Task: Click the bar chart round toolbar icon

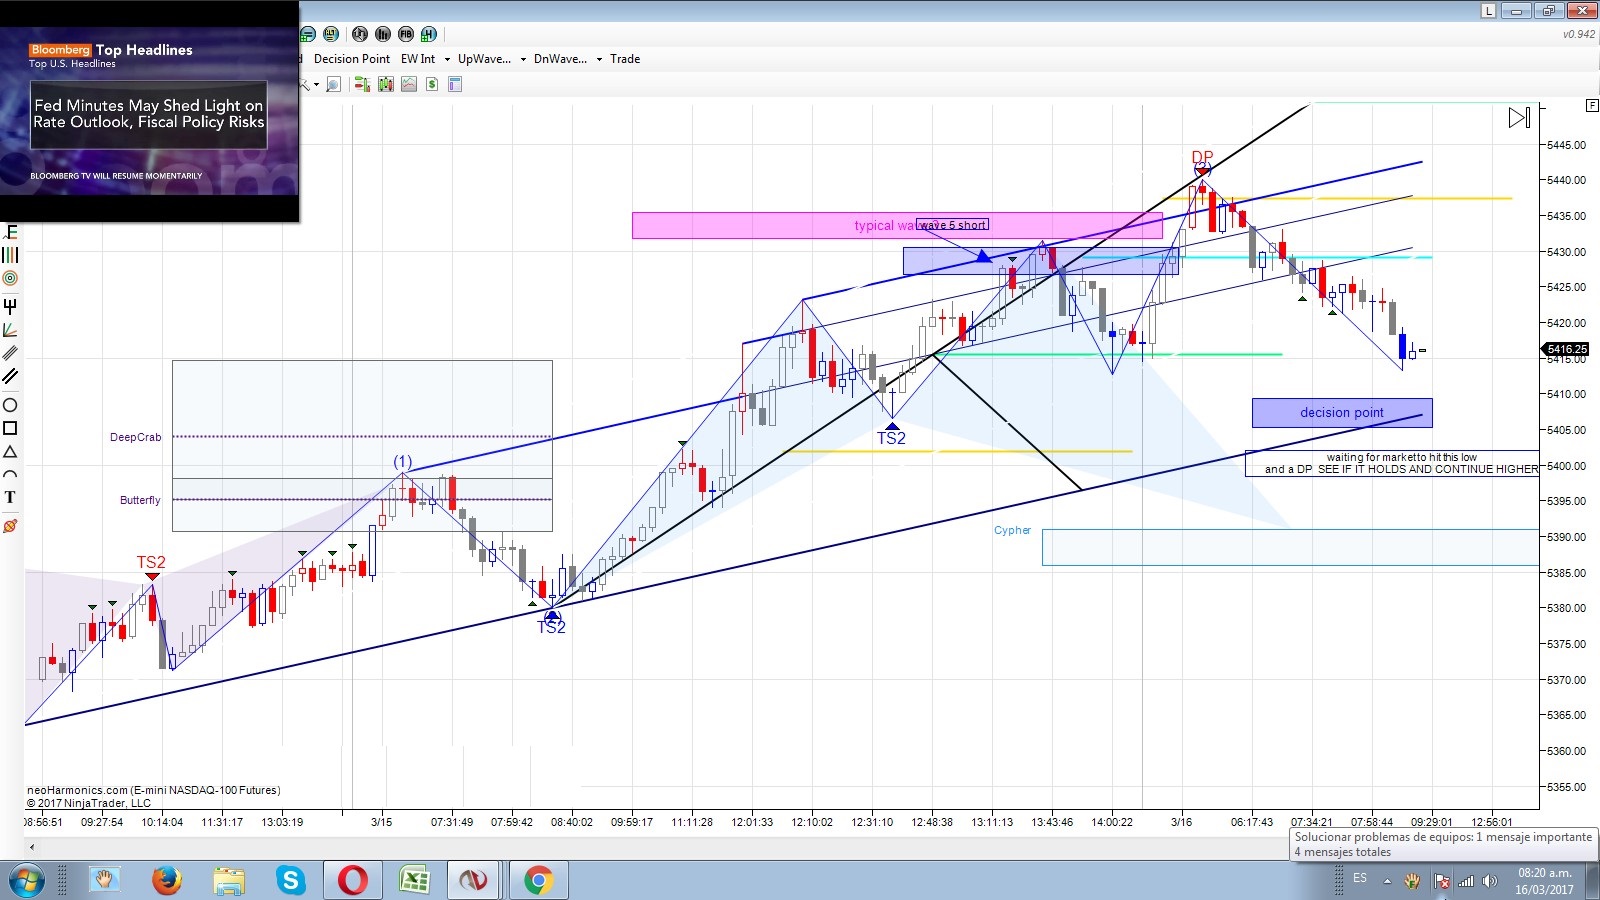Action: [383, 34]
